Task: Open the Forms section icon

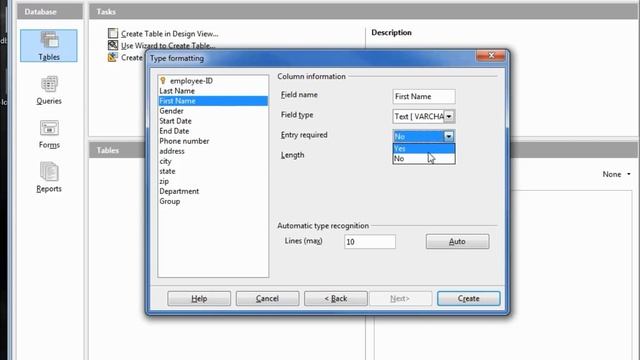Action: click(x=49, y=128)
